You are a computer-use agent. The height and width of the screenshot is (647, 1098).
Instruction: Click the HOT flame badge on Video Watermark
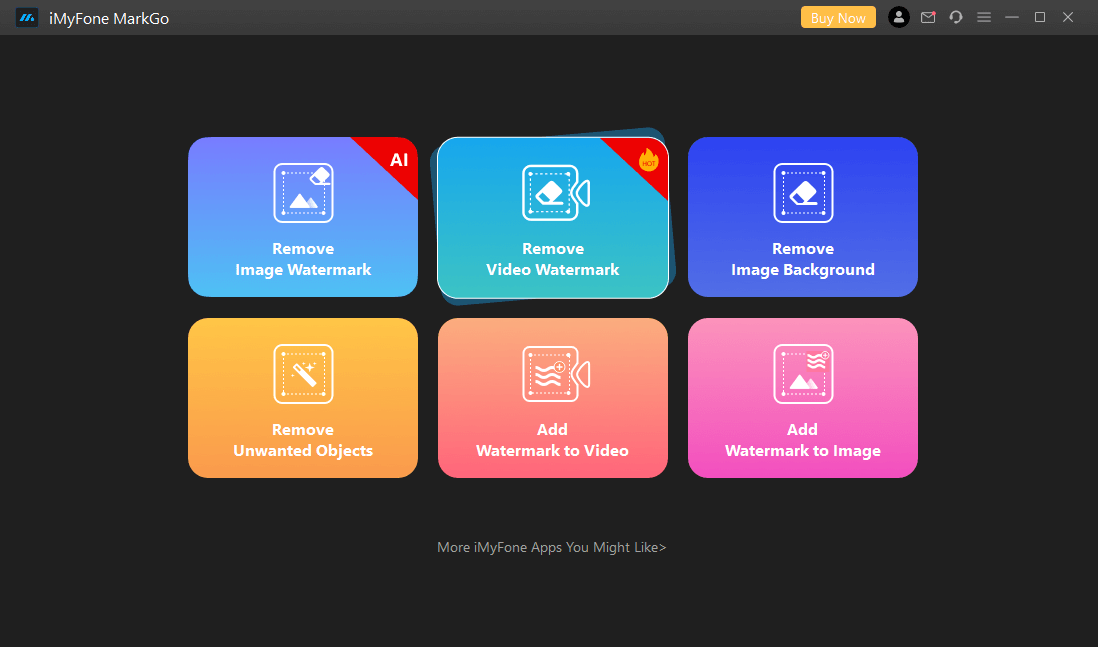click(648, 160)
